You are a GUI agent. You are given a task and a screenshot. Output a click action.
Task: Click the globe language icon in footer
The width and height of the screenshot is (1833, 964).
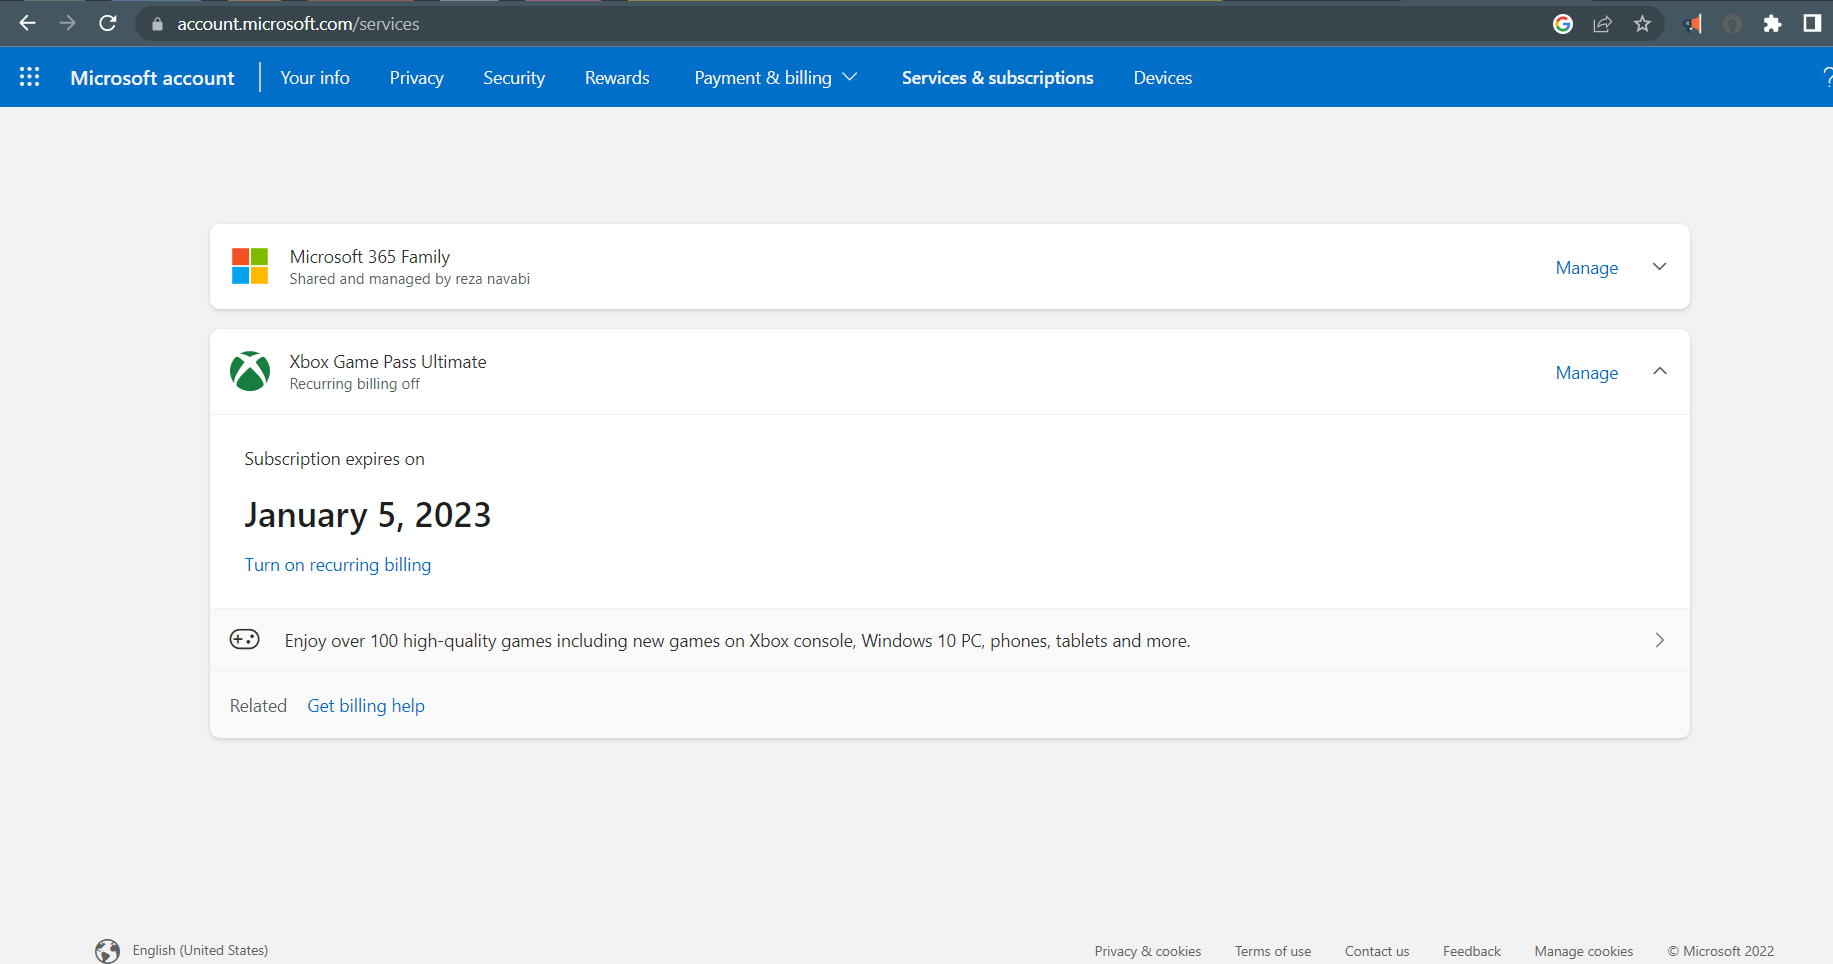point(107,951)
